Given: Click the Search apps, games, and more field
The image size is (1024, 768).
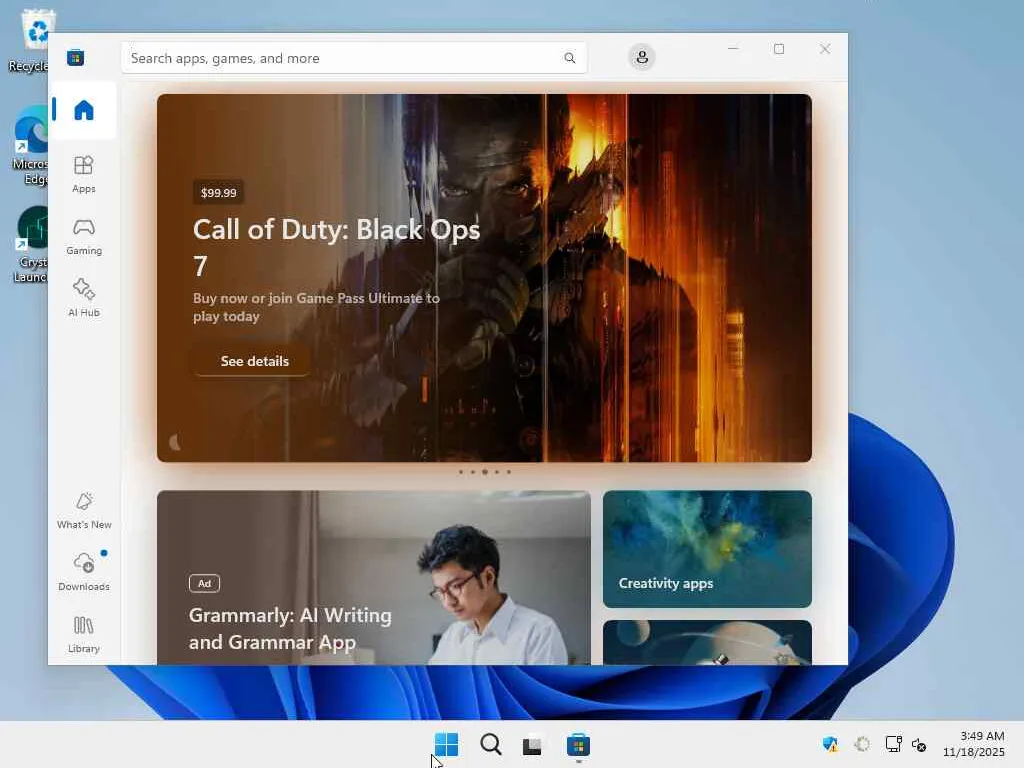Looking at the screenshot, I should [354, 58].
